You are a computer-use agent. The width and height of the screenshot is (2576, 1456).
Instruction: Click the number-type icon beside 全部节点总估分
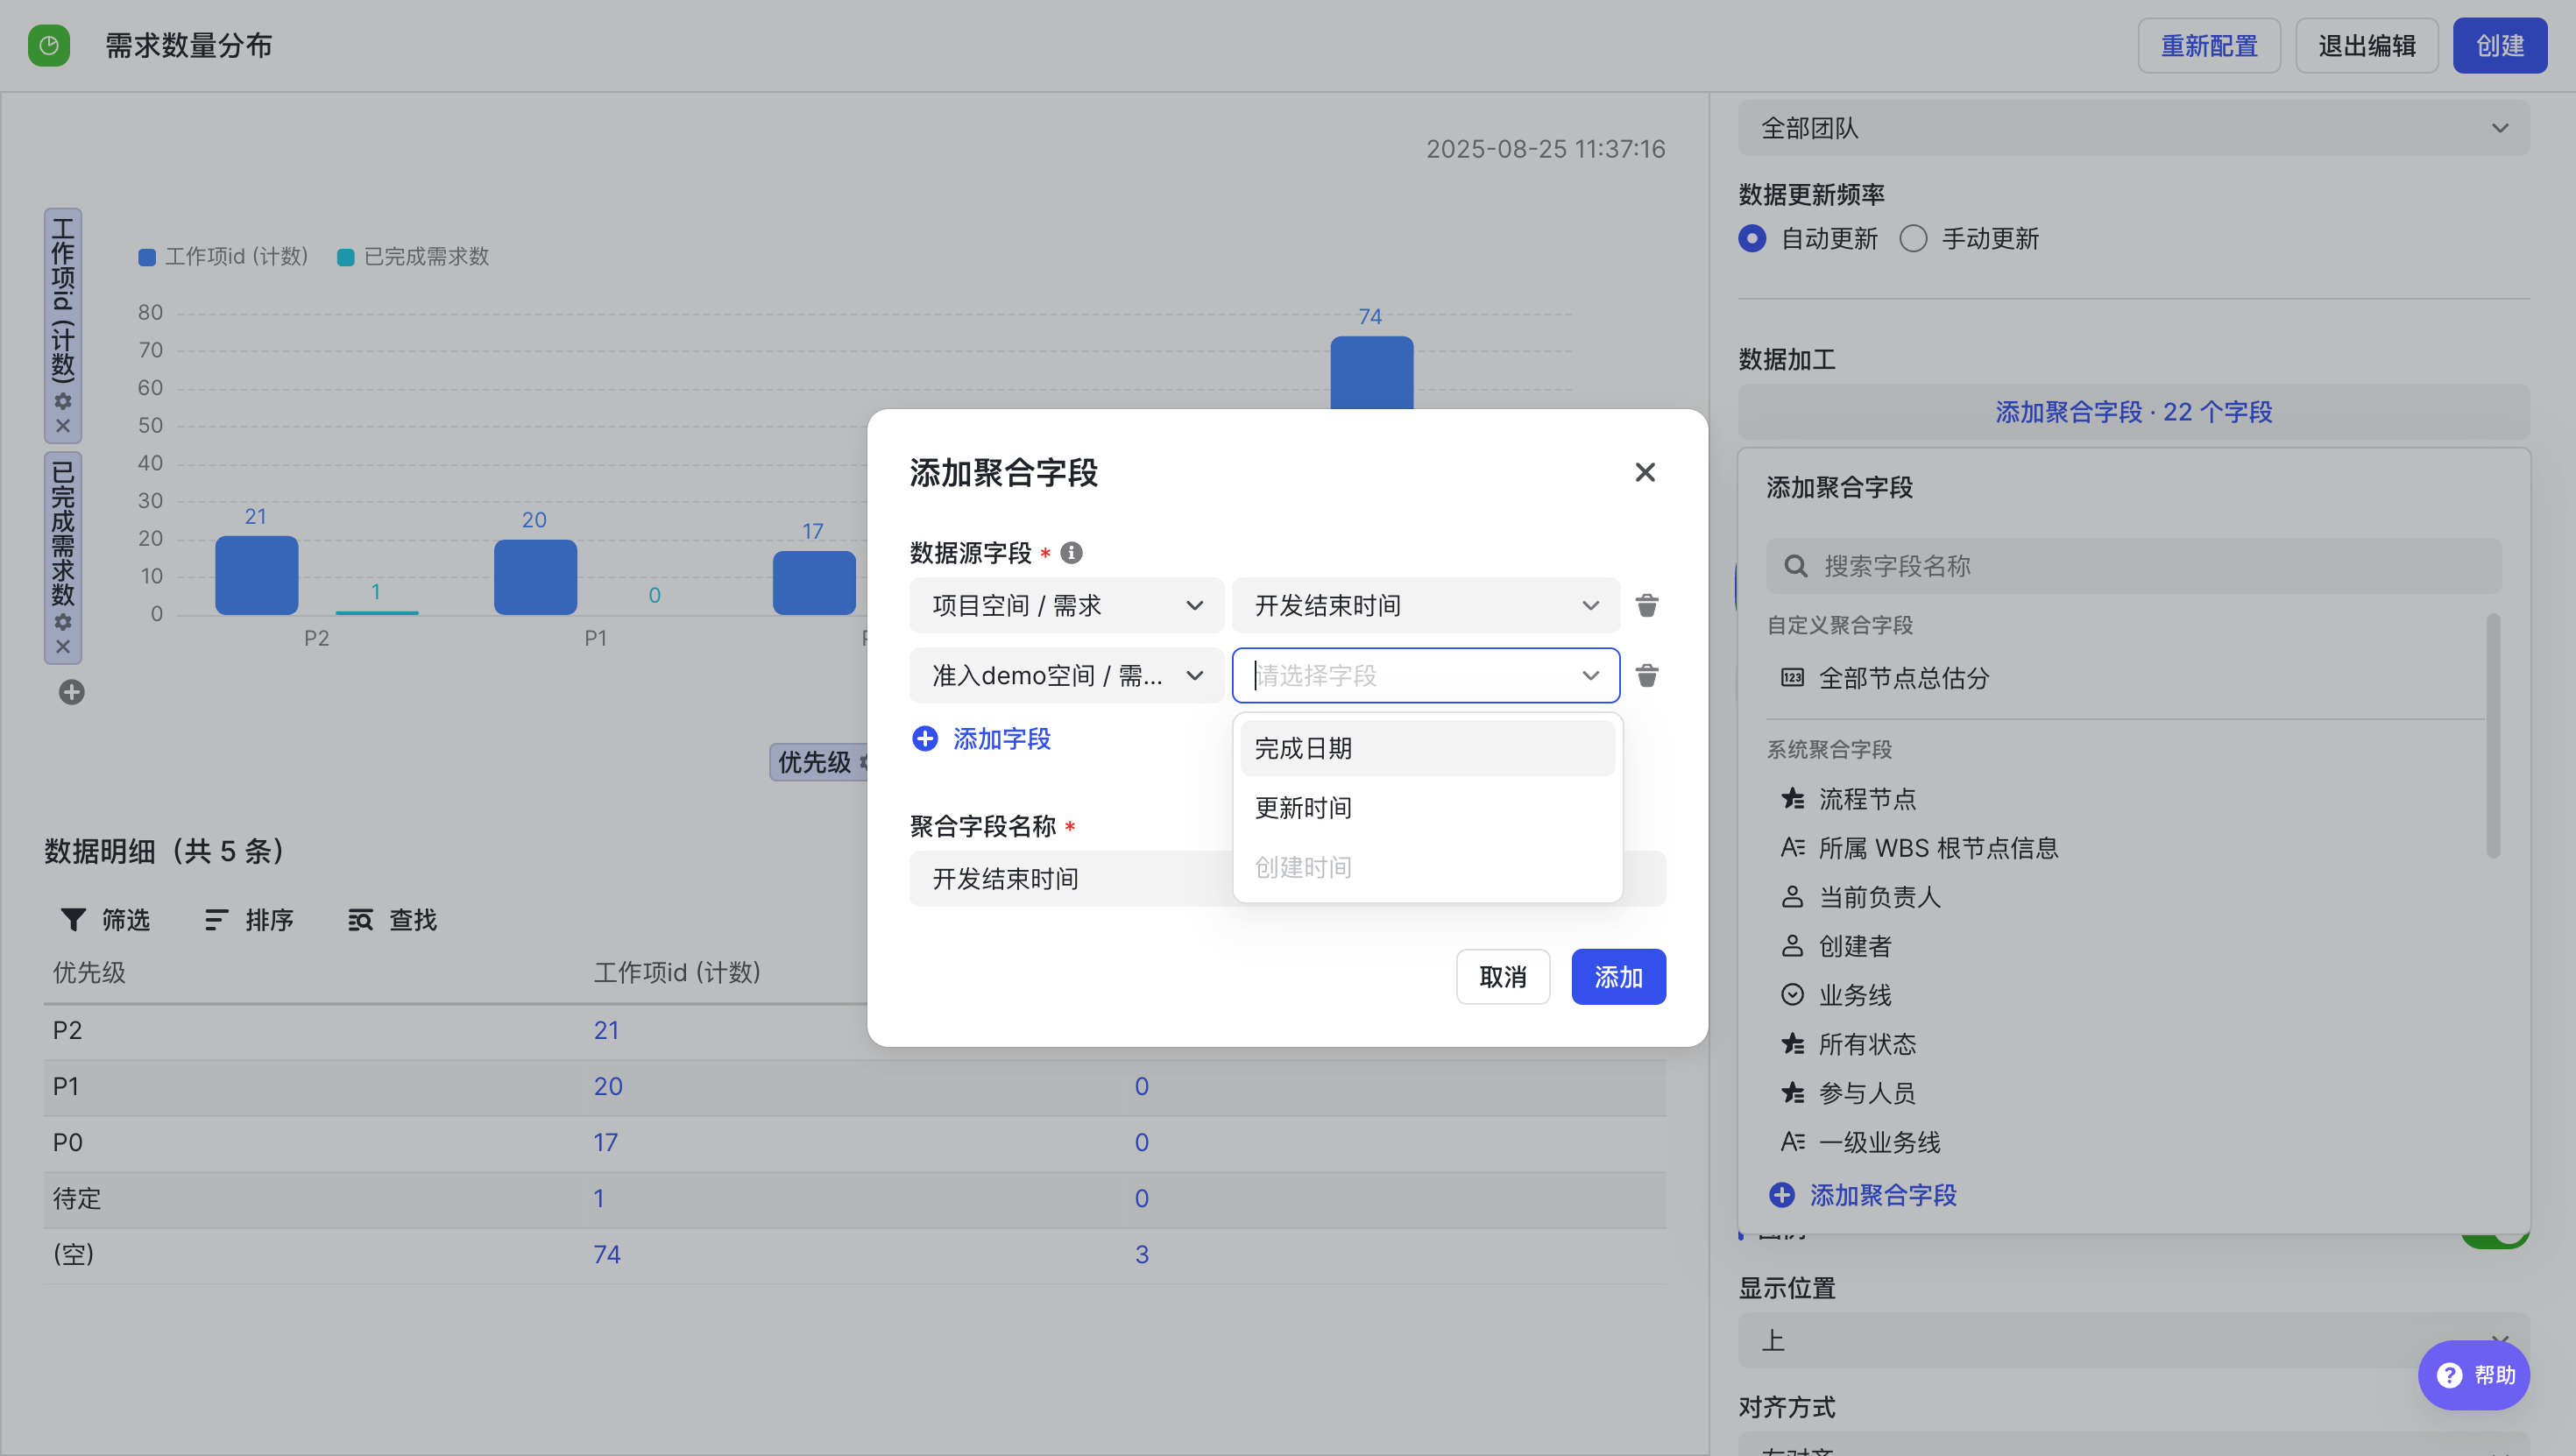click(x=1792, y=678)
